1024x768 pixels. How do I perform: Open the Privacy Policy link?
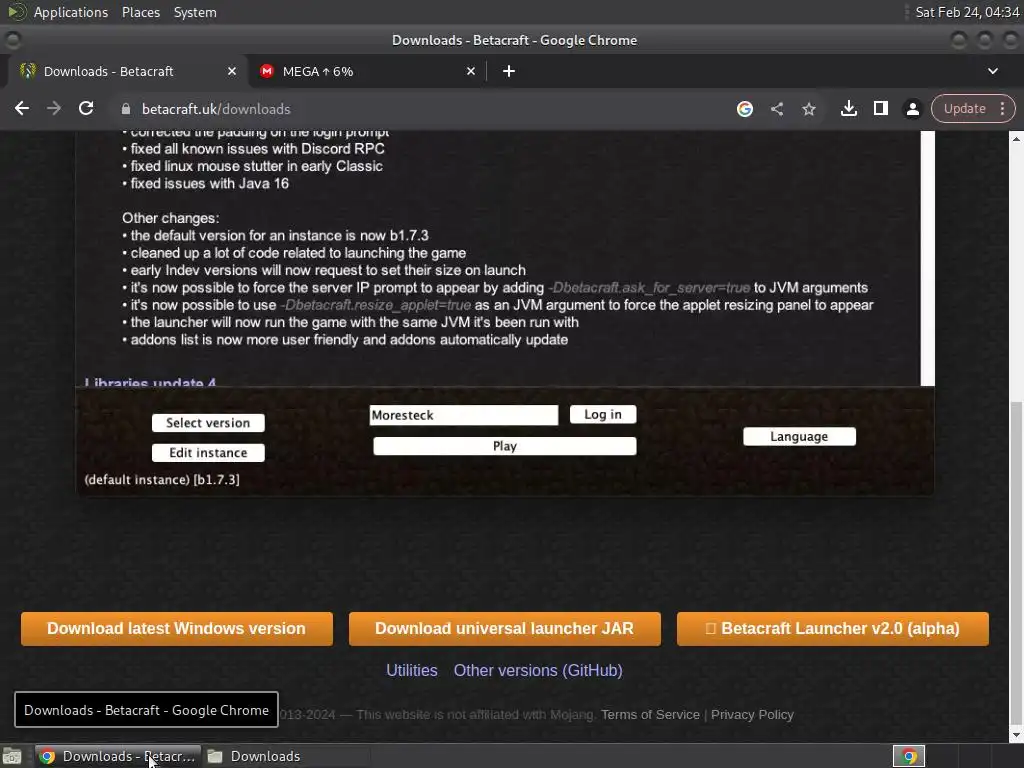tap(752, 715)
